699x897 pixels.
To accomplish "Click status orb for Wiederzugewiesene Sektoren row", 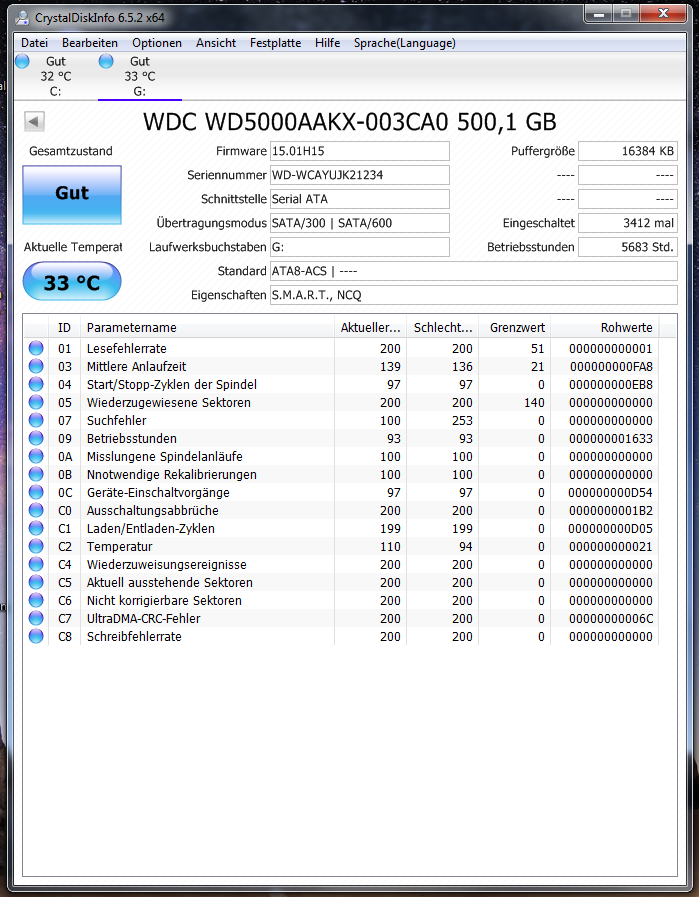I will [x=36, y=402].
